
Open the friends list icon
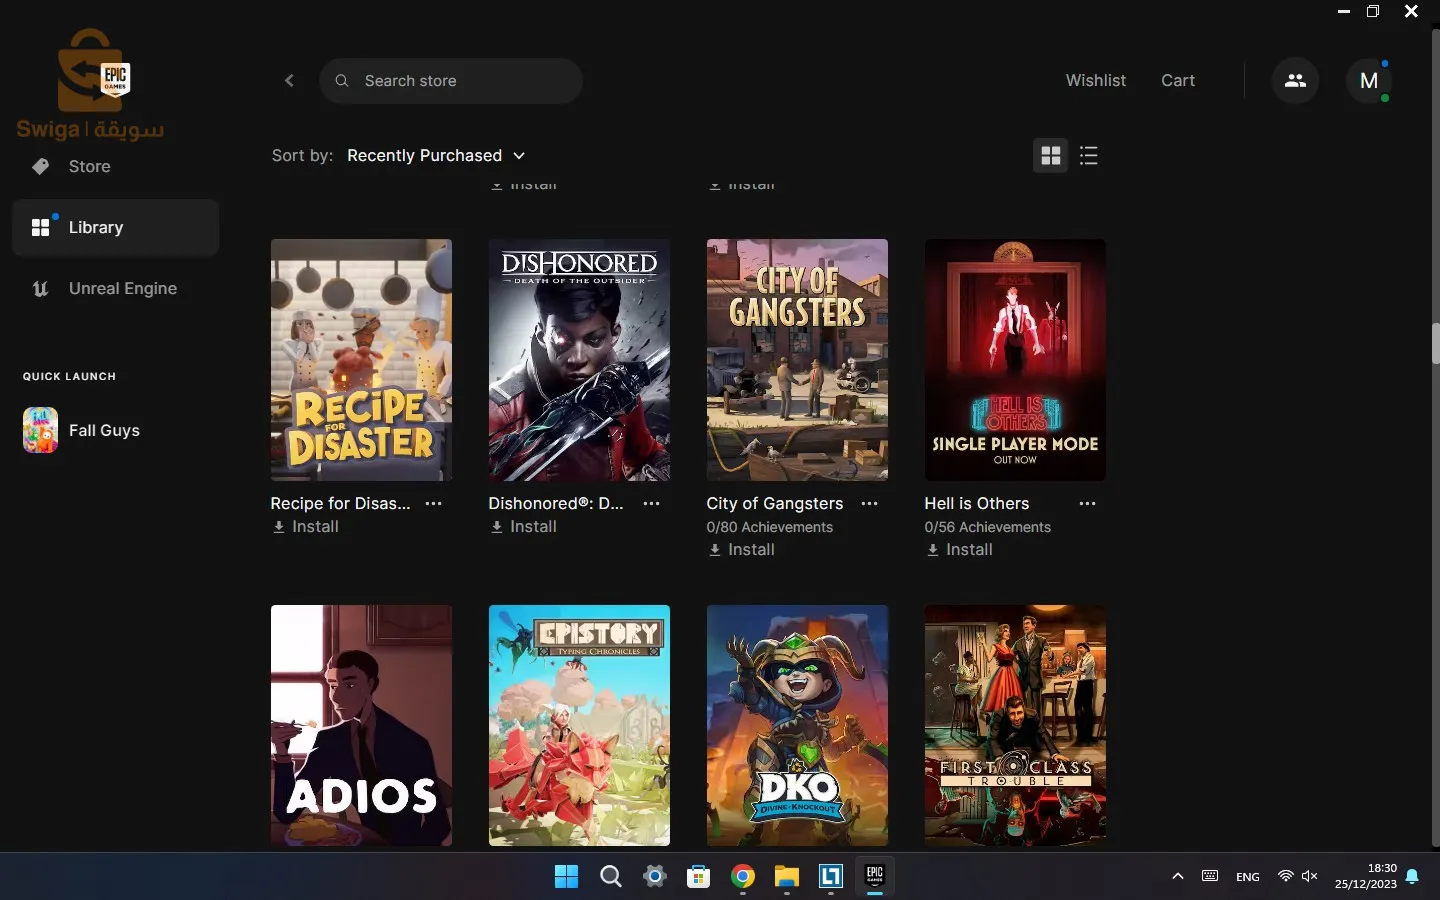click(1295, 80)
